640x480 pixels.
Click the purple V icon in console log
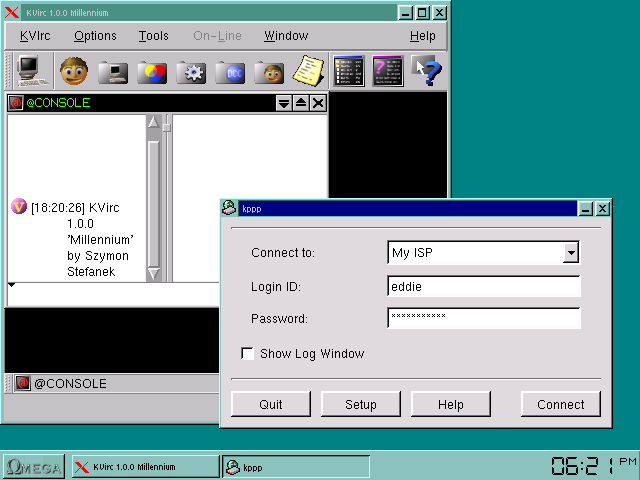click(19, 207)
